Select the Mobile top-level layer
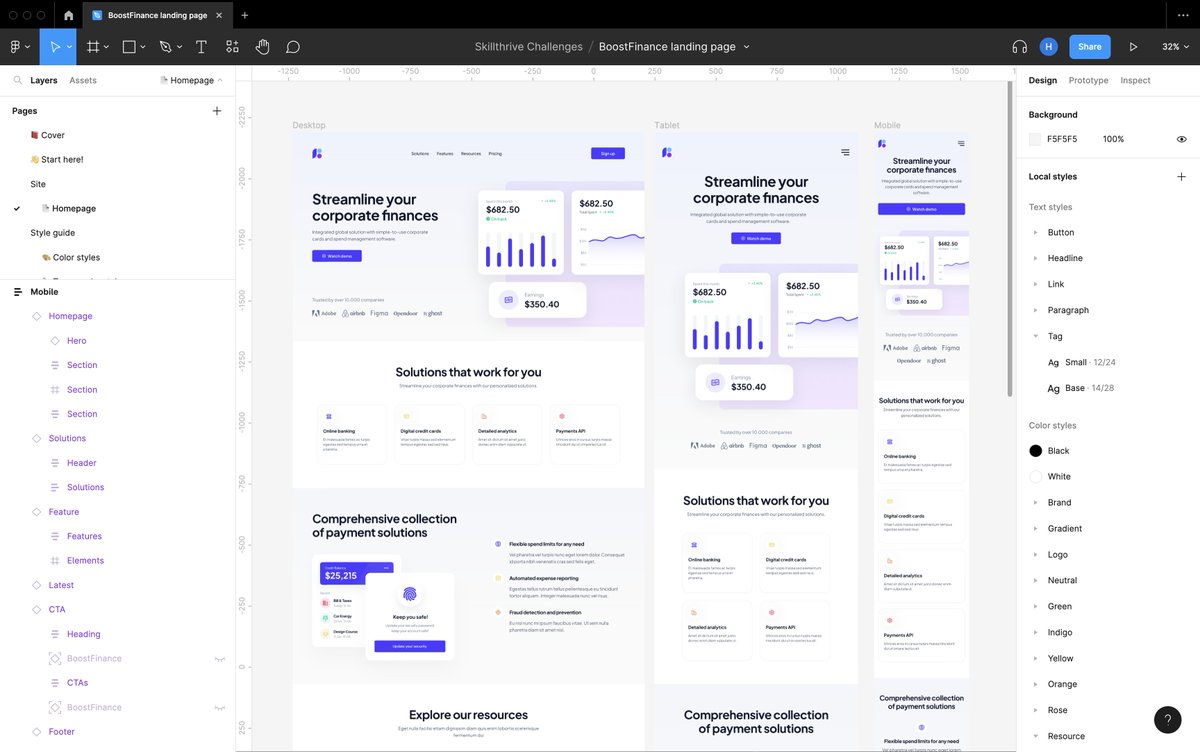The image size is (1200, 752). pyautogui.click(x=44, y=292)
